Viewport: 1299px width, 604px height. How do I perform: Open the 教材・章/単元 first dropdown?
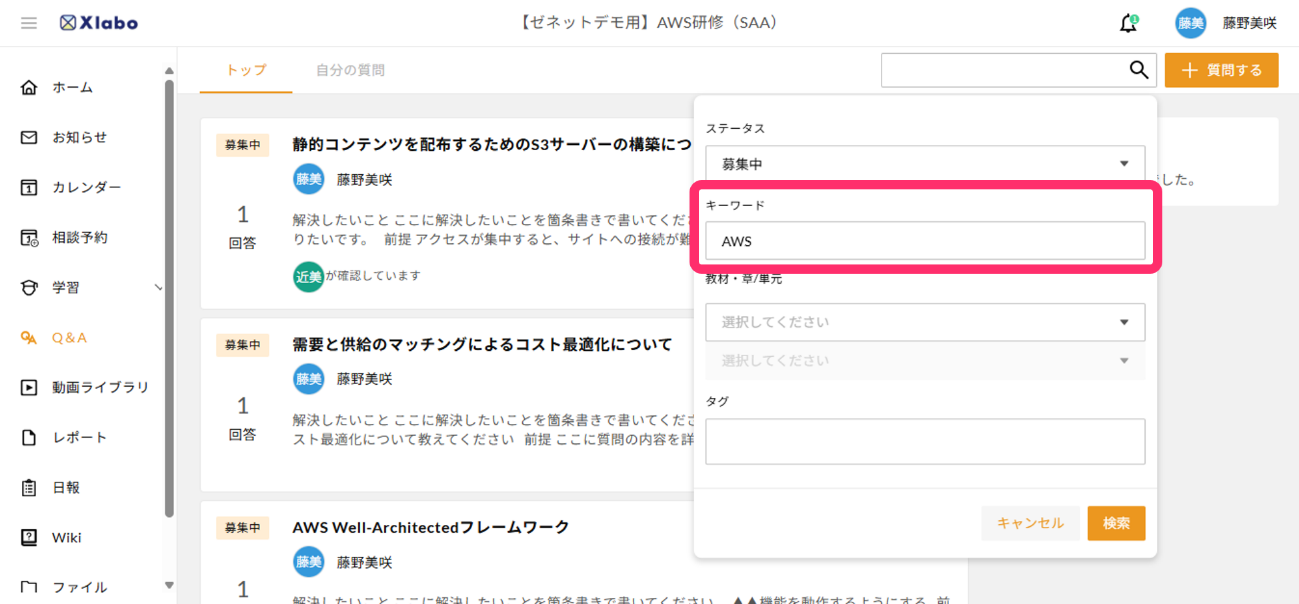[x=925, y=323]
